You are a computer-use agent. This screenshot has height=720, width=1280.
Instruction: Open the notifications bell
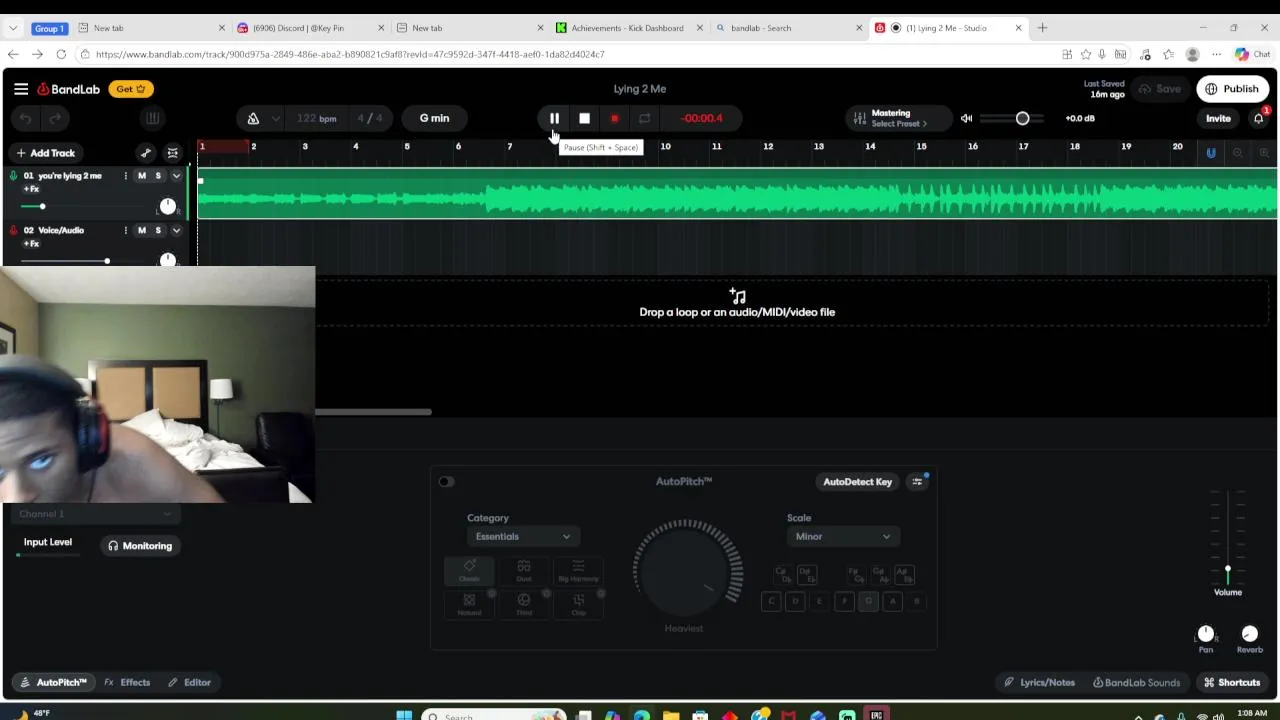[1258, 118]
